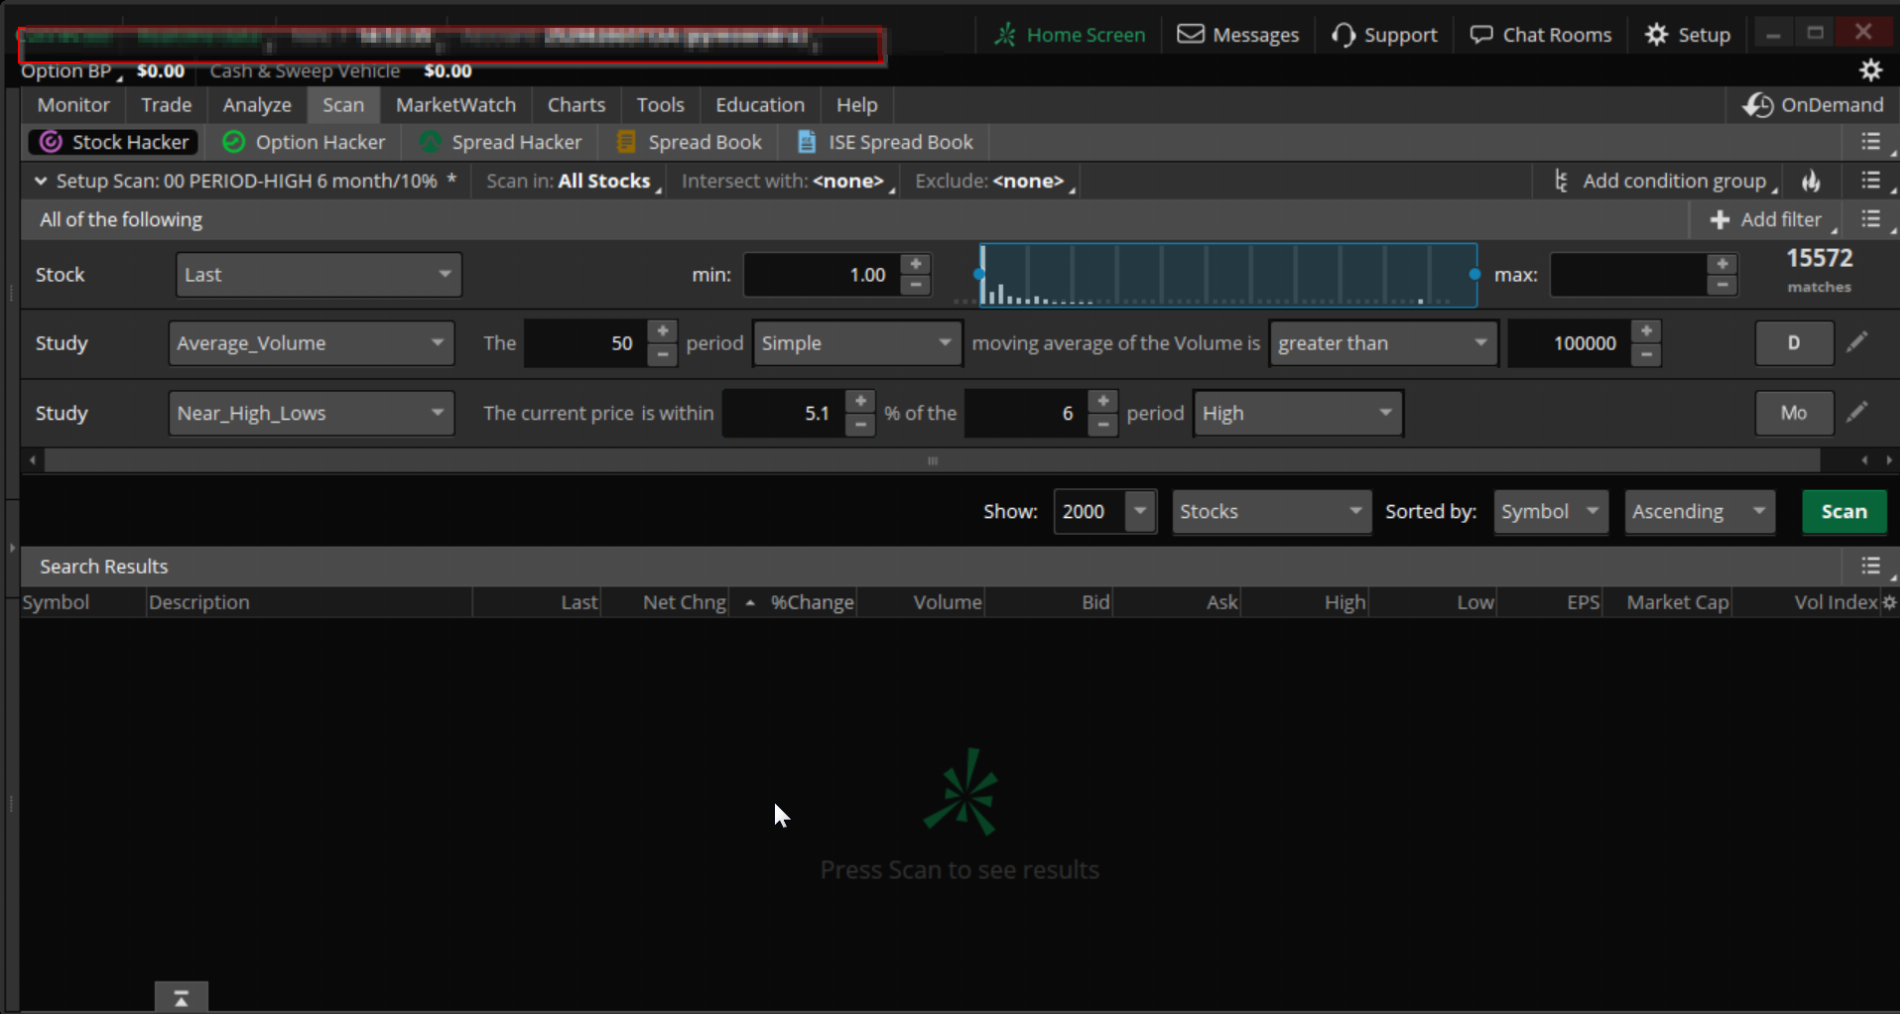Image resolution: width=1900 pixels, height=1014 pixels.
Task: Open the greater than comparison dropdown
Action: [x=1383, y=343]
